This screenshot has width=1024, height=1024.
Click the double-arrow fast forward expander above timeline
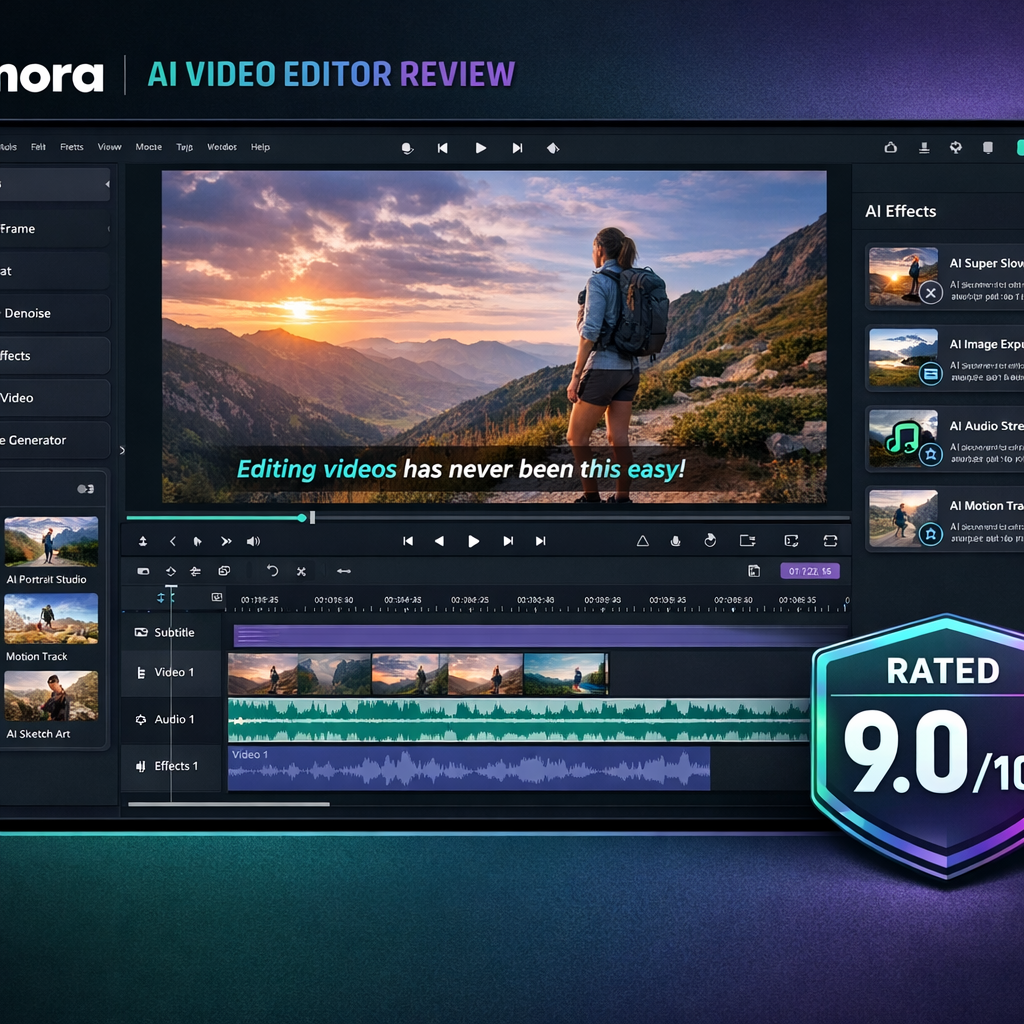(x=224, y=541)
